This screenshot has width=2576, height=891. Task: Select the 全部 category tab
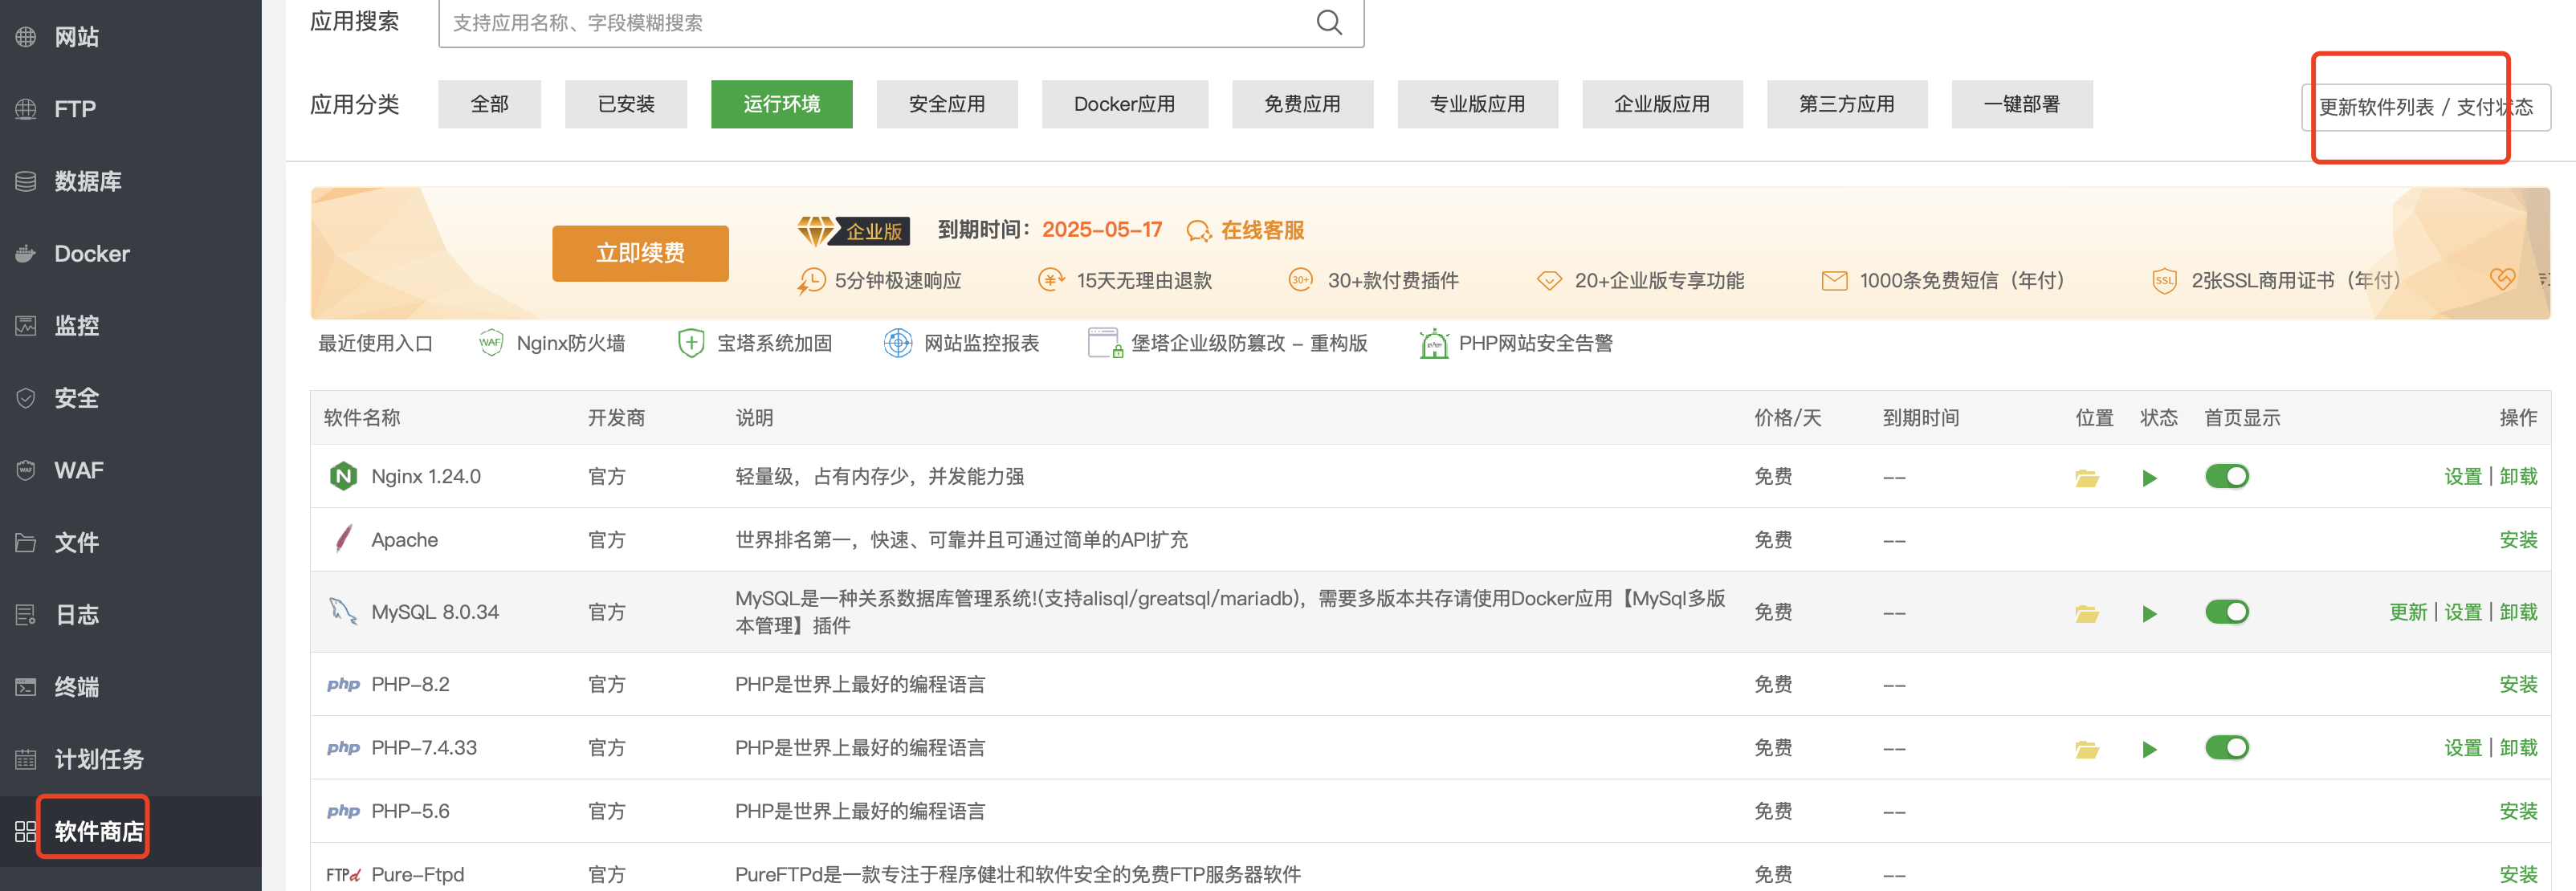489,104
